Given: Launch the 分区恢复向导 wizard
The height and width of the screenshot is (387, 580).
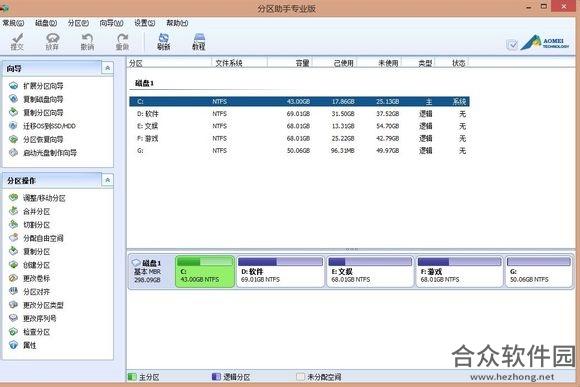Looking at the screenshot, I should pos(37,139).
